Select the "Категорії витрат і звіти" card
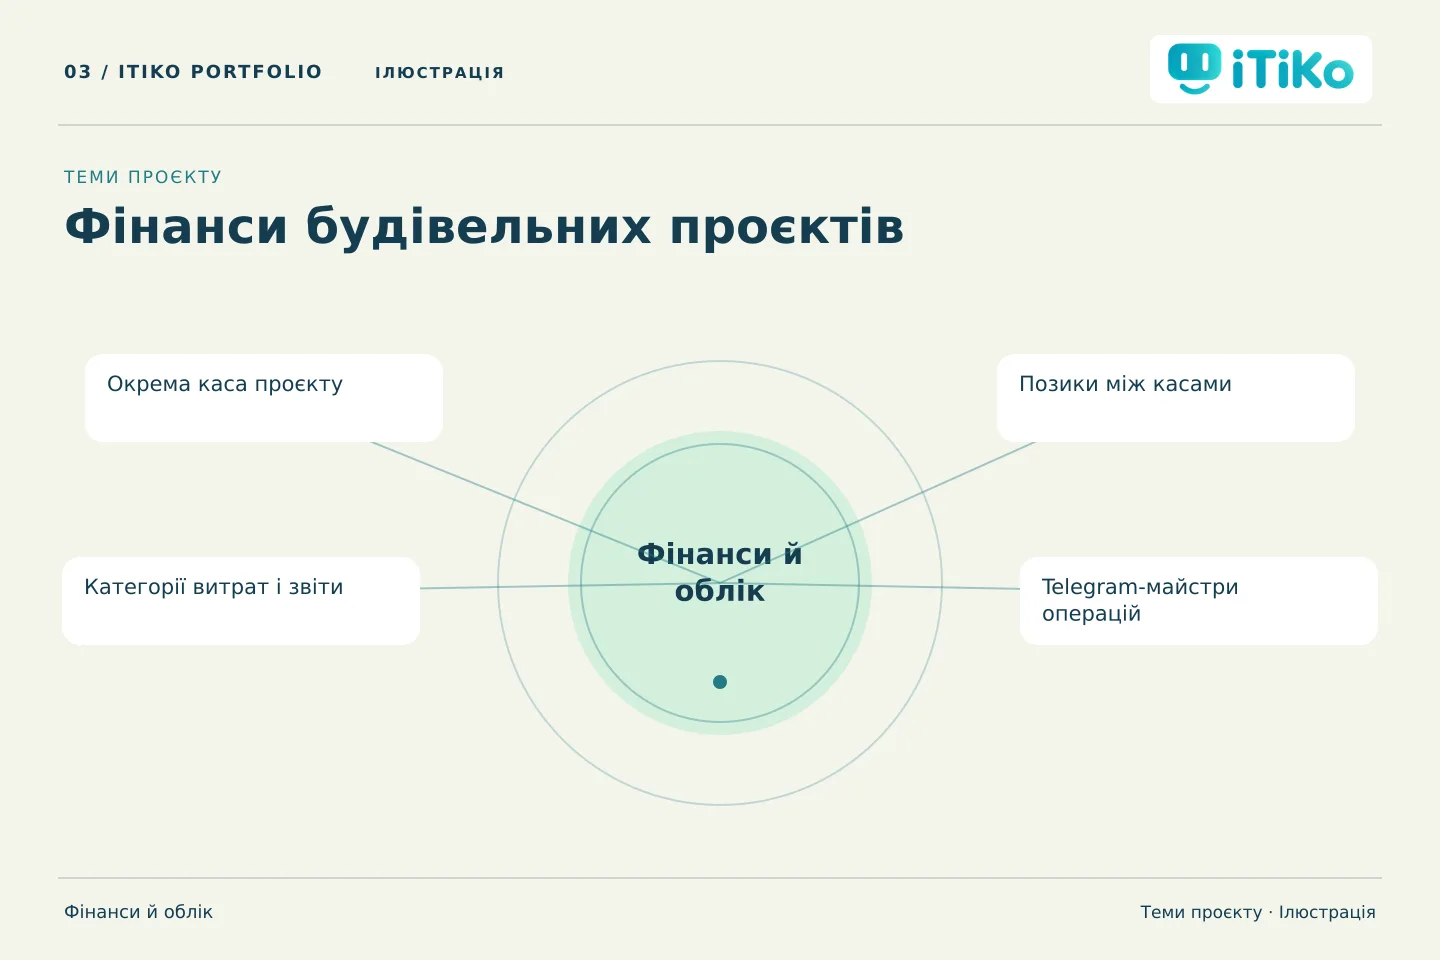 241,601
